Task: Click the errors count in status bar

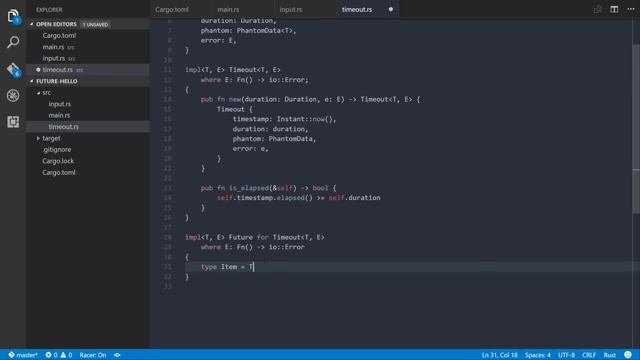Action: 51,355
